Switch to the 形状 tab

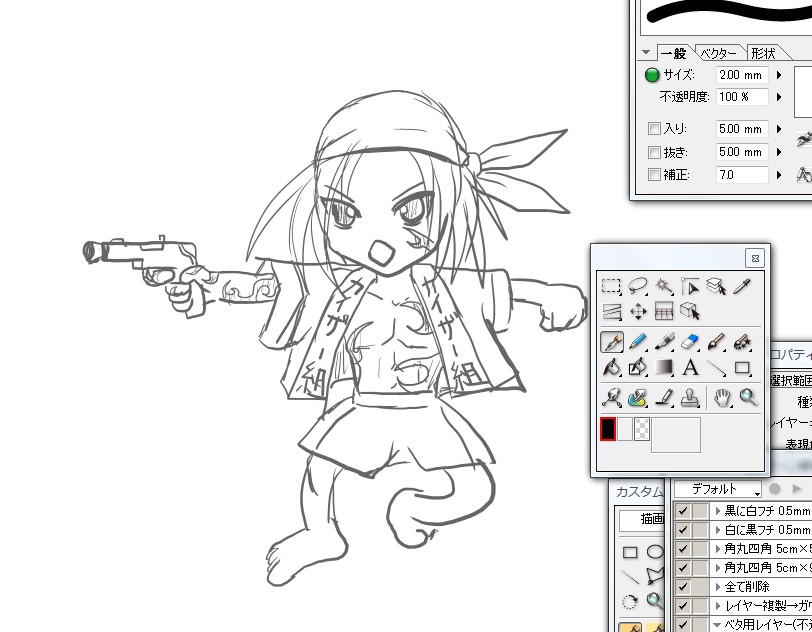(763, 53)
